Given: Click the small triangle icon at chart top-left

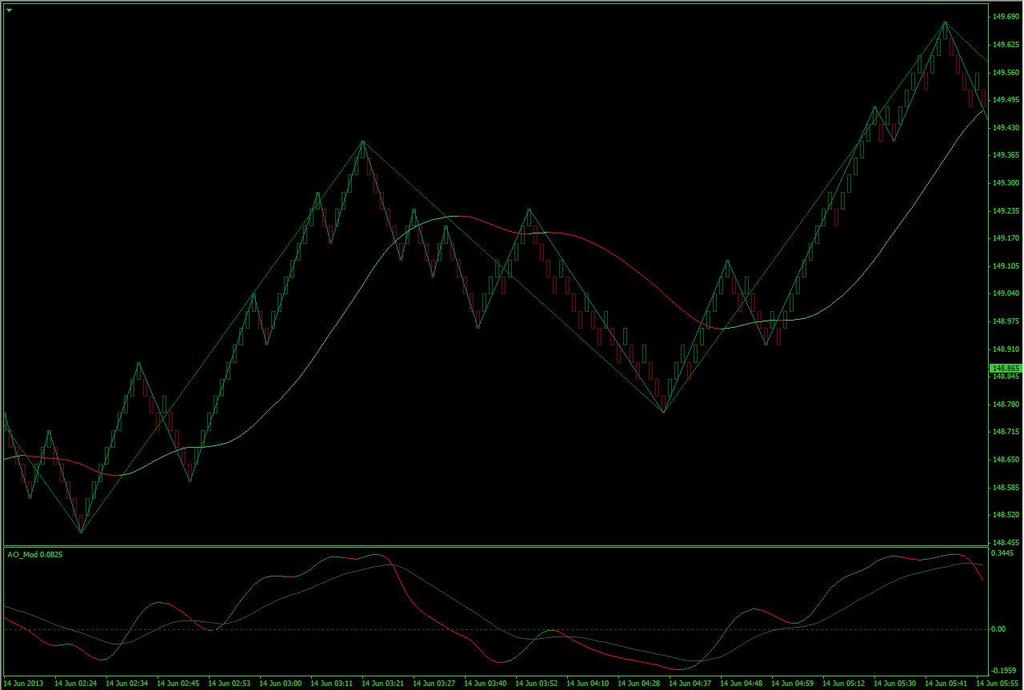Looking at the screenshot, I should point(8,10).
